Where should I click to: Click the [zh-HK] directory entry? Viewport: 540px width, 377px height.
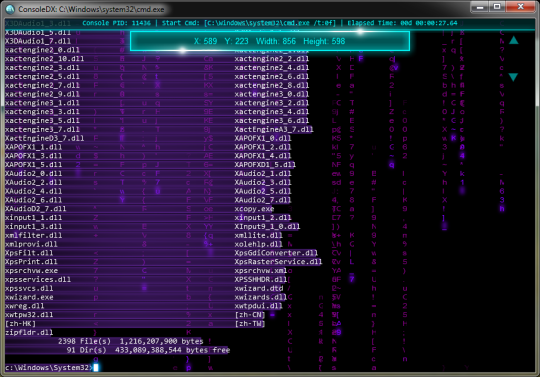click(20, 324)
